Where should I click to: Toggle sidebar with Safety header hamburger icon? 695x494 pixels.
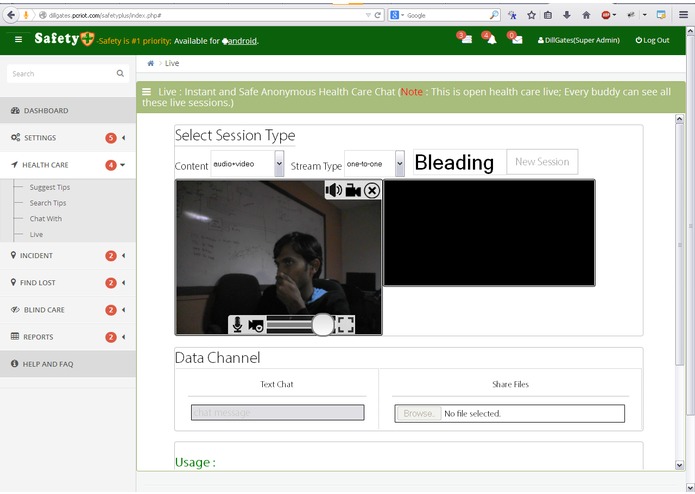click(18, 39)
